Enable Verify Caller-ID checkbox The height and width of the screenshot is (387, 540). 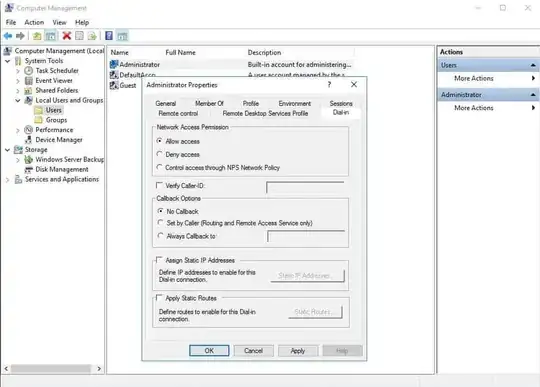point(159,185)
